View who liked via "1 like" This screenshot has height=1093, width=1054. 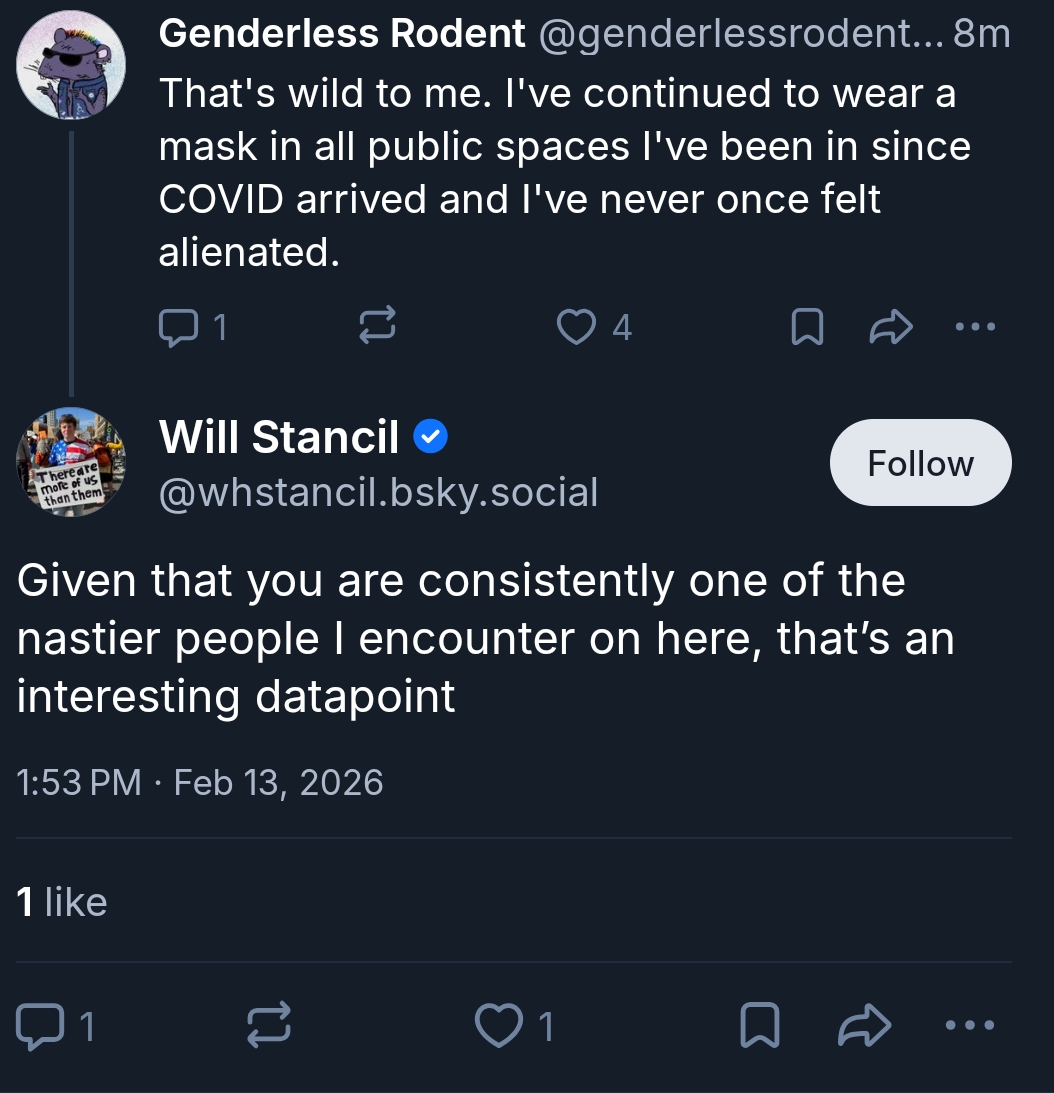click(x=62, y=902)
